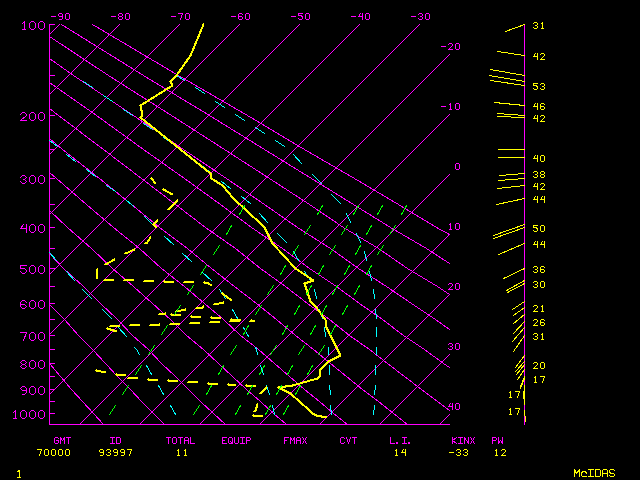640x480 pixels.
Task: Select the station ID value 93997
Action: click(x=123, y=452)
